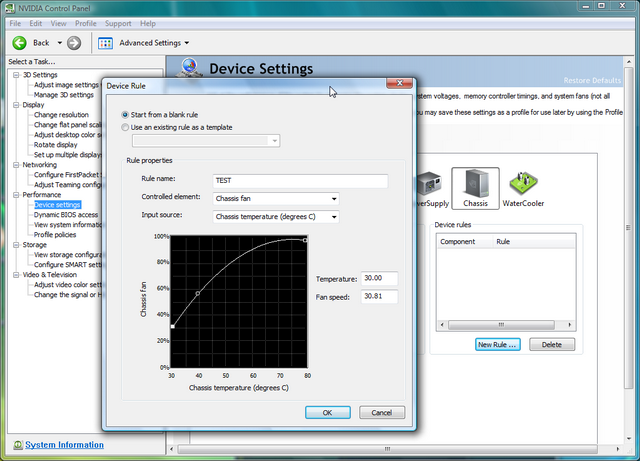Select Adjust Teaming configuration tree item
Viewport: 640px width, 461px height.
click(68, 185)
